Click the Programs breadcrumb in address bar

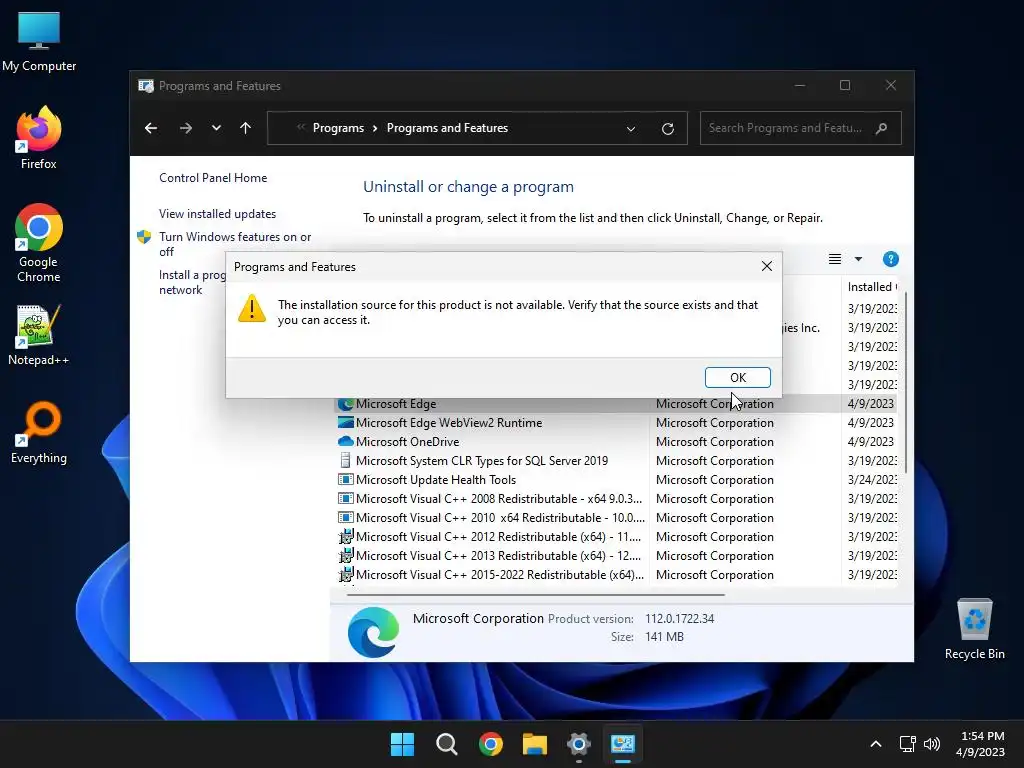pos(338,128)
